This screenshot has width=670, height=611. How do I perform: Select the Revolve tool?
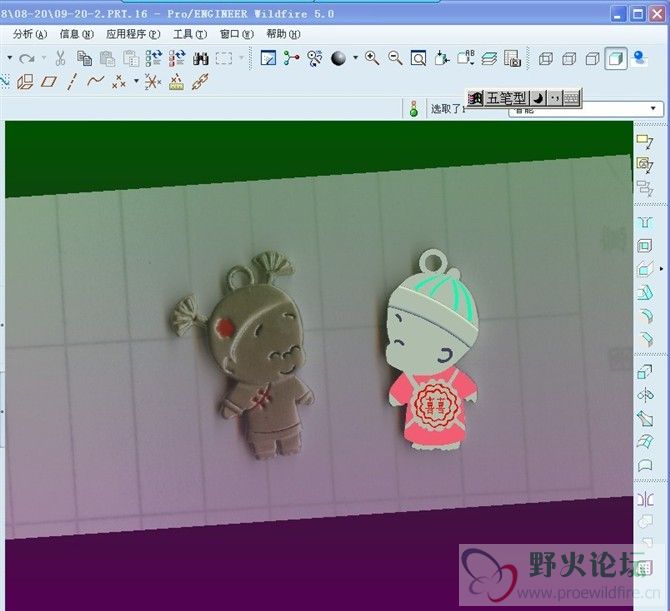point(645,395)
